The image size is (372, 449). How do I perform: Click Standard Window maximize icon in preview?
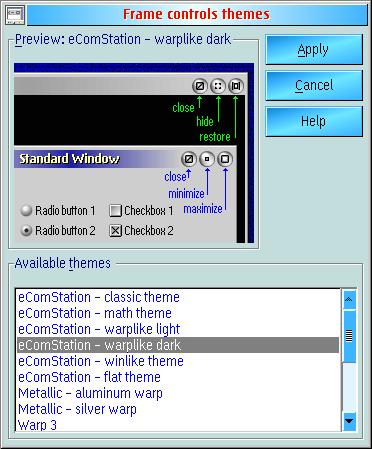click(225, 159)
